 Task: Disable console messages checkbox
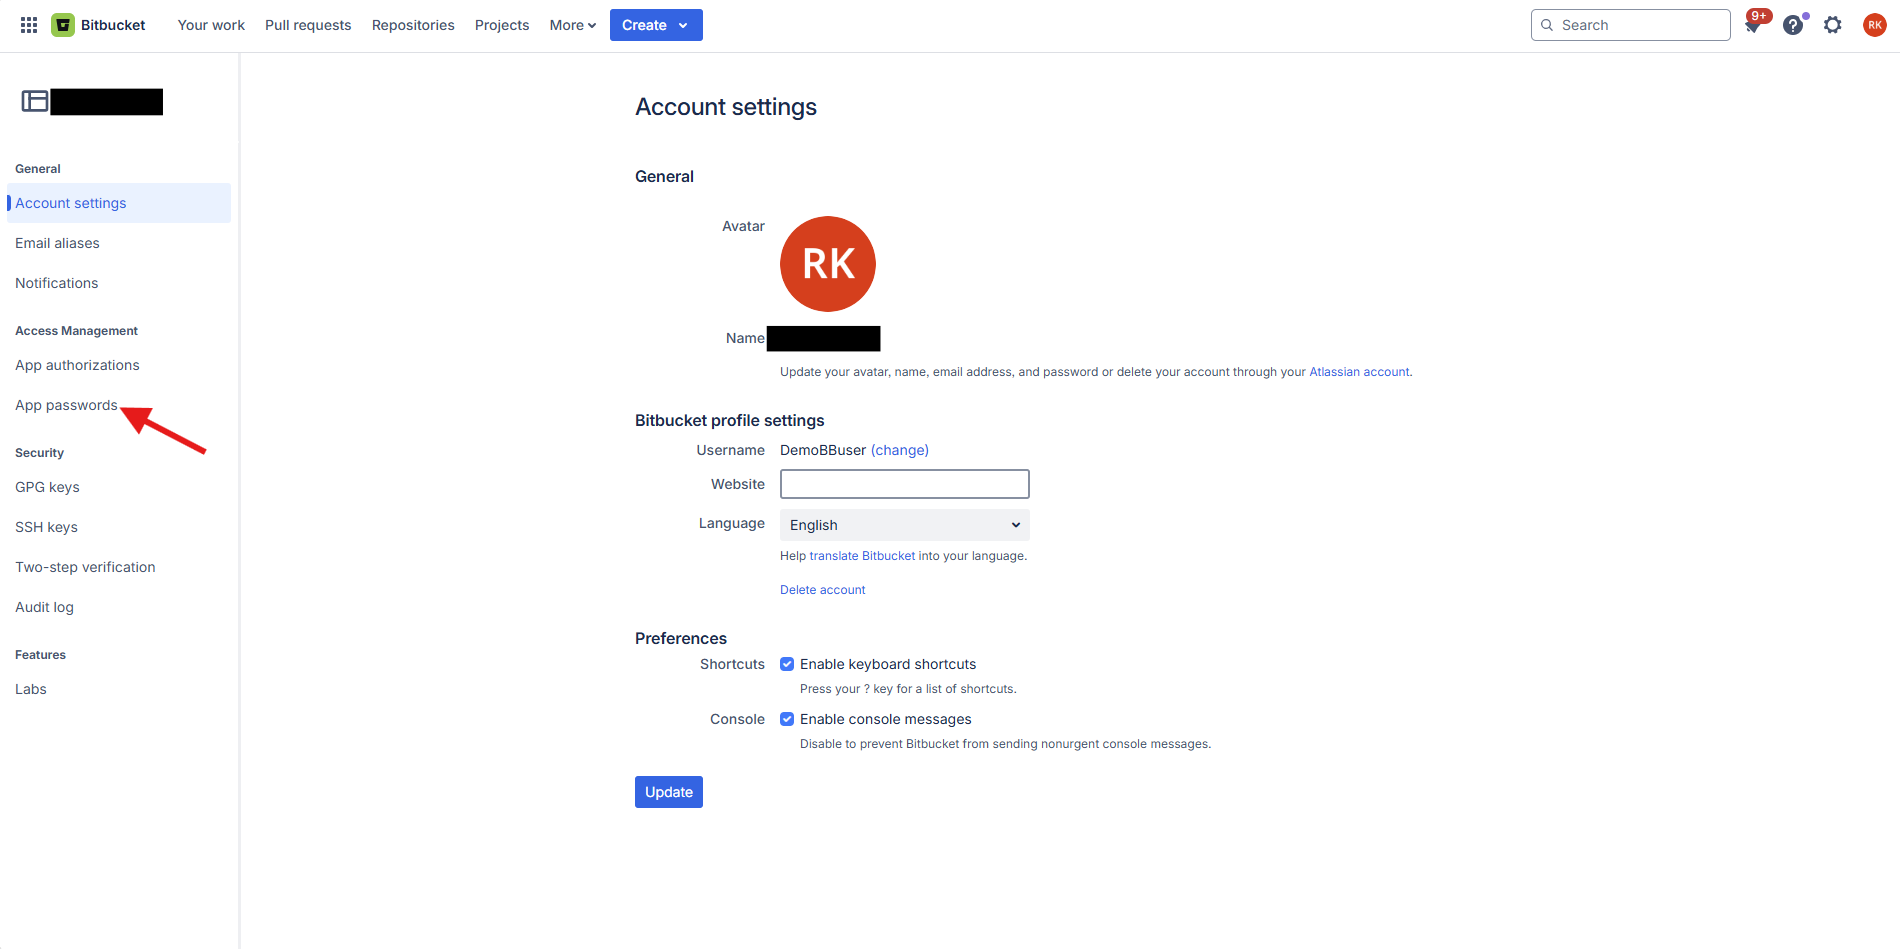[787, 718]
